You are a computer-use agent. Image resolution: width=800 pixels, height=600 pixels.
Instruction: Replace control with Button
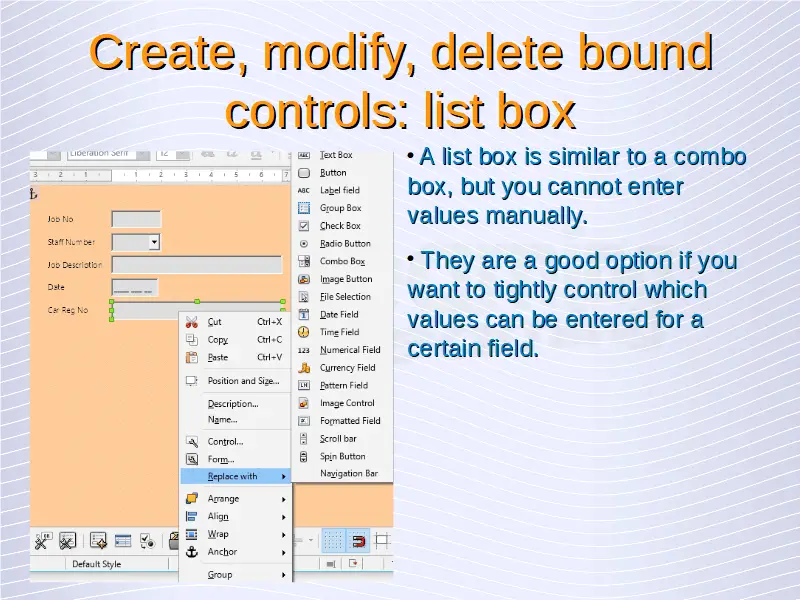click(342, 172)
